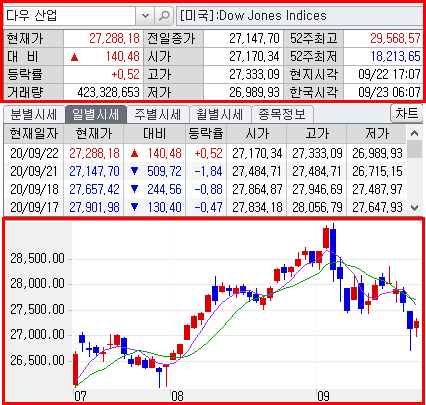Image resolution: width=426 pixels, height=405 pixels.
Task: Switch to the 월별시세 tab
Action: 220,115
